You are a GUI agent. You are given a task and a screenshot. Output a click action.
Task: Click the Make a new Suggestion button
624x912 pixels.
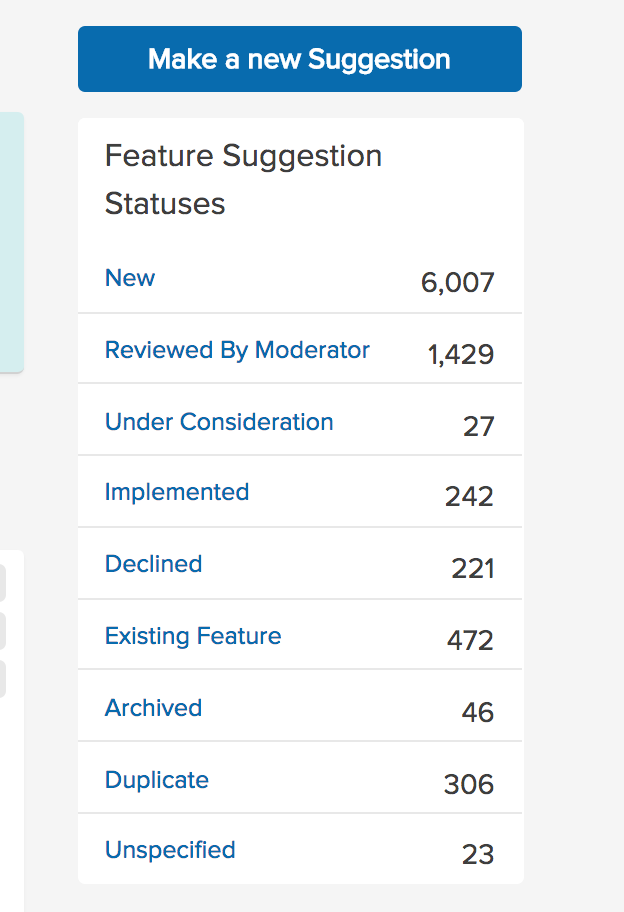[x=299, y=59]
